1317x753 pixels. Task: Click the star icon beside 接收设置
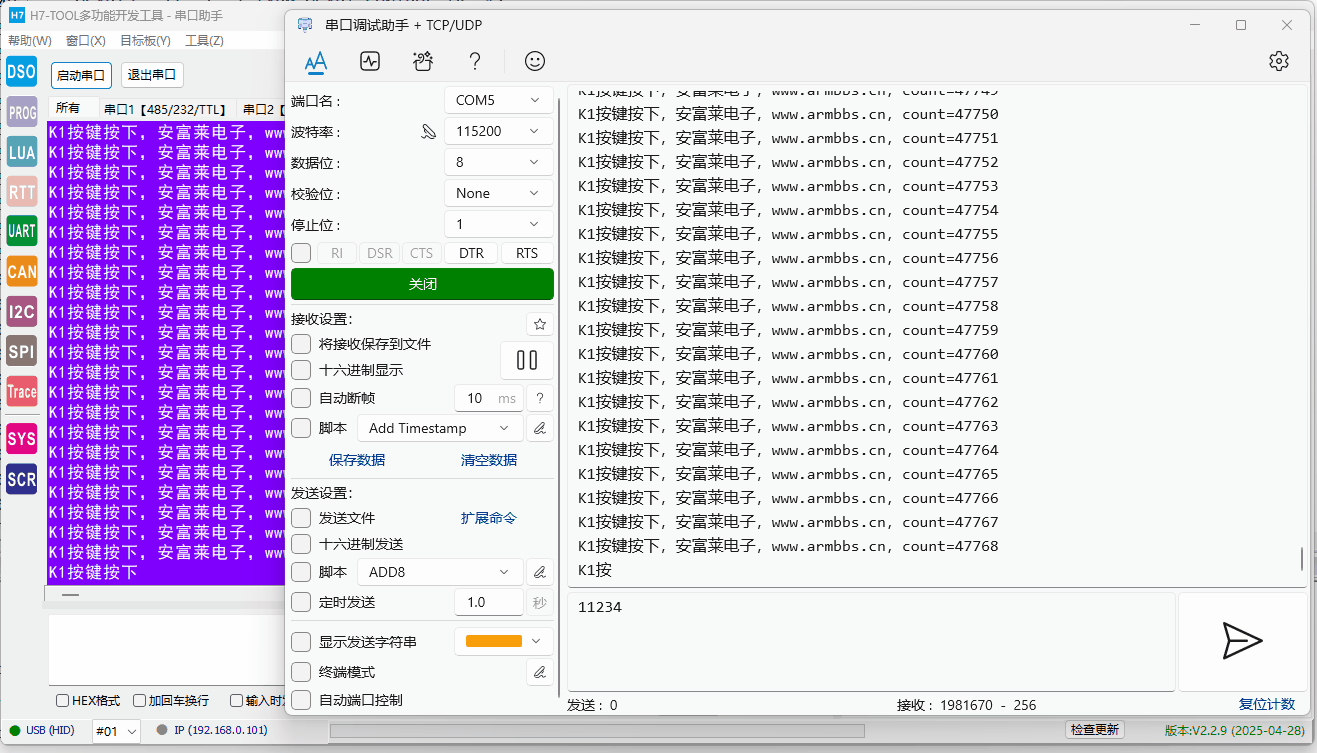540,324
